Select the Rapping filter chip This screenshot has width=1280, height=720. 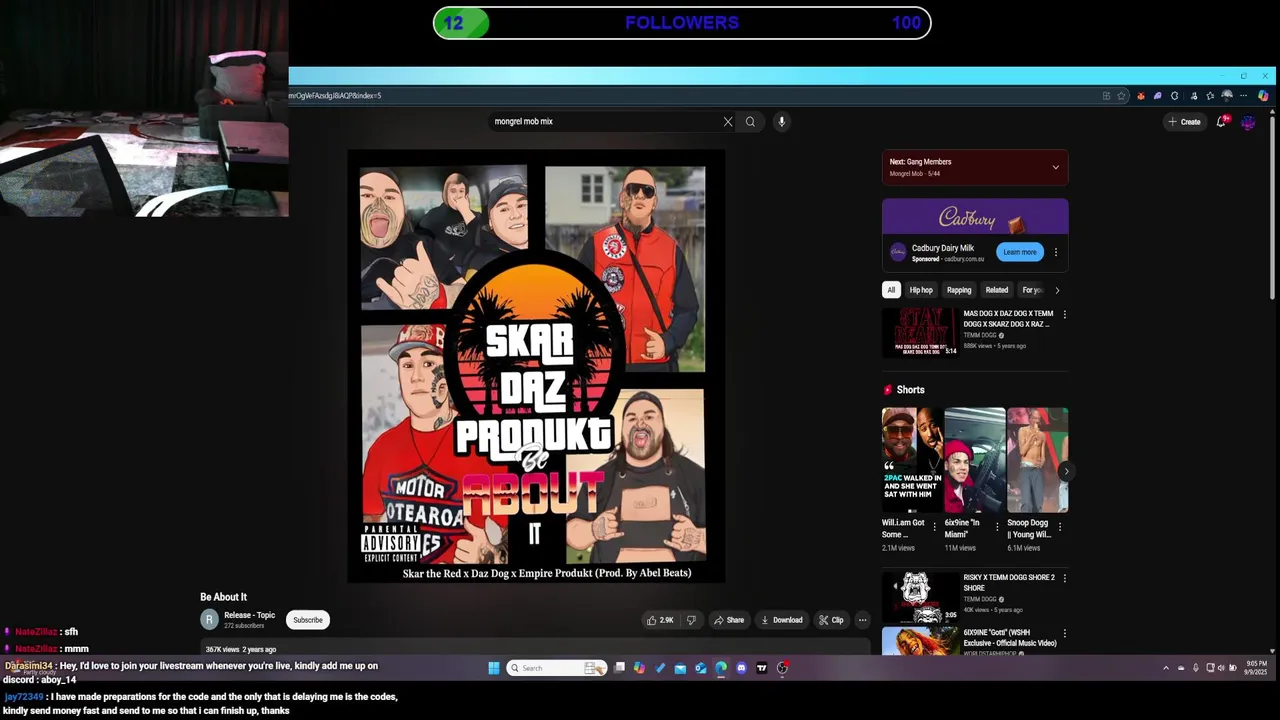959,290
